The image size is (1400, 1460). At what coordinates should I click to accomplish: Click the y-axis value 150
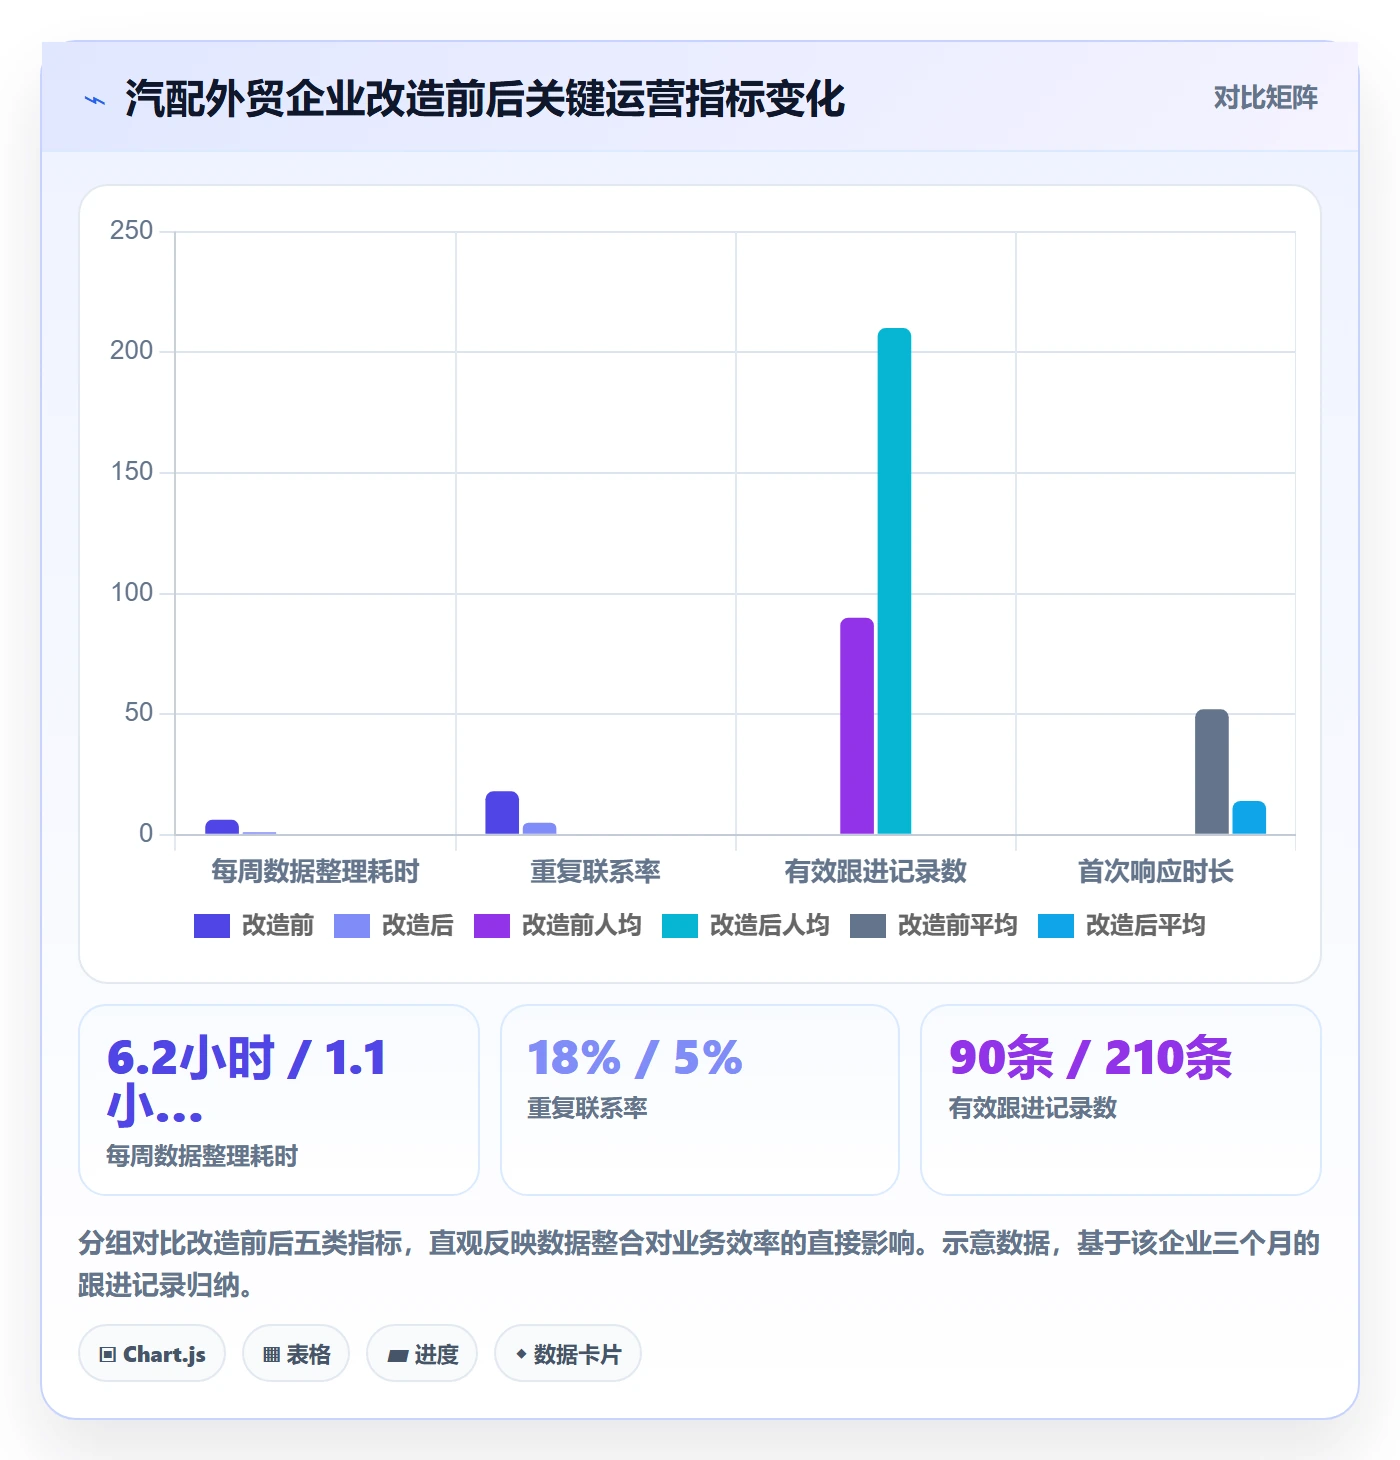[x=131, y=472]
